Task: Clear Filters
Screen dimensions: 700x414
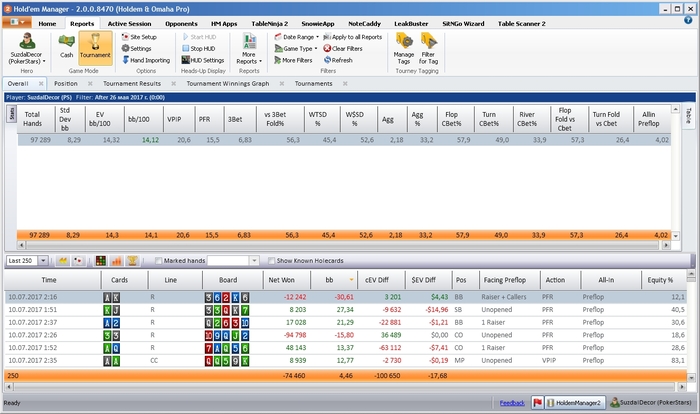Action: point(343,48)
